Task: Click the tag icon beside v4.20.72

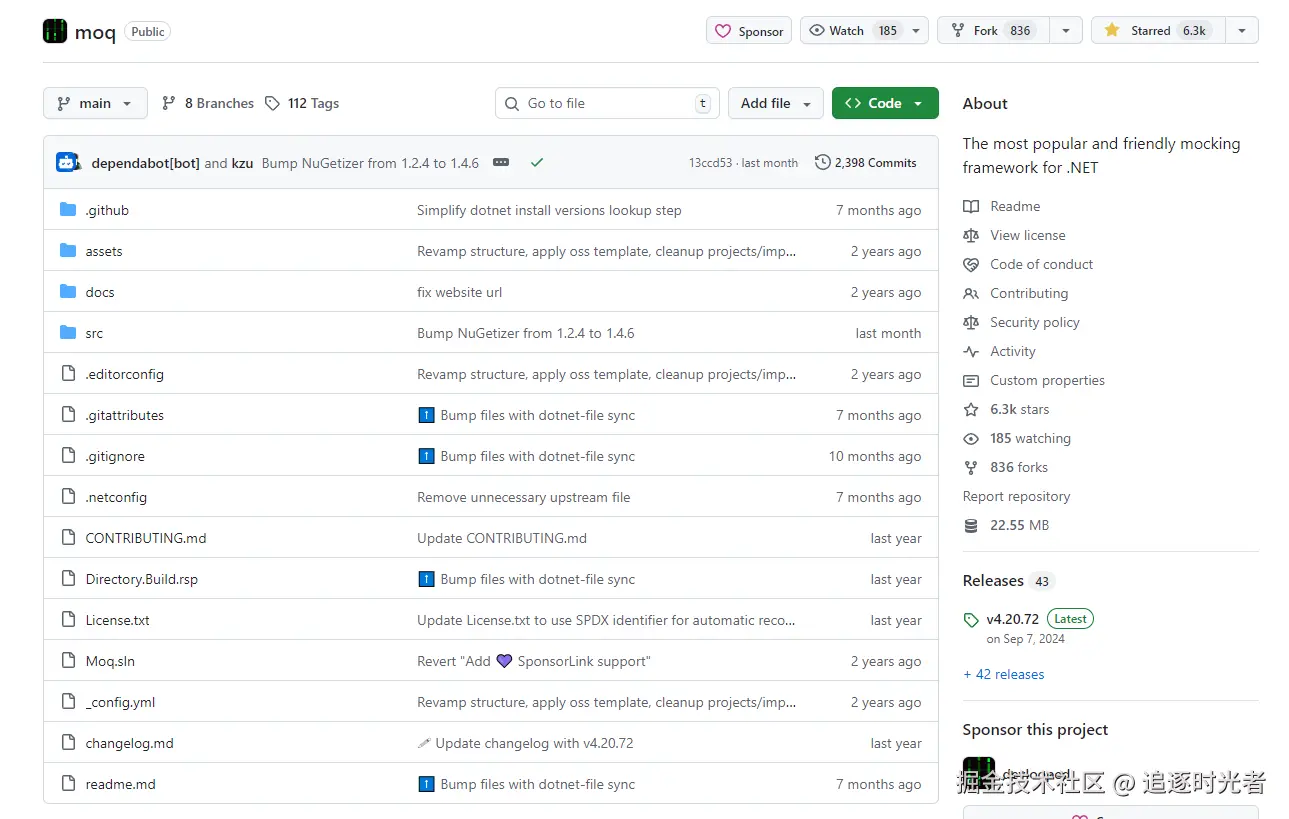Action: (x=971, y=620)
